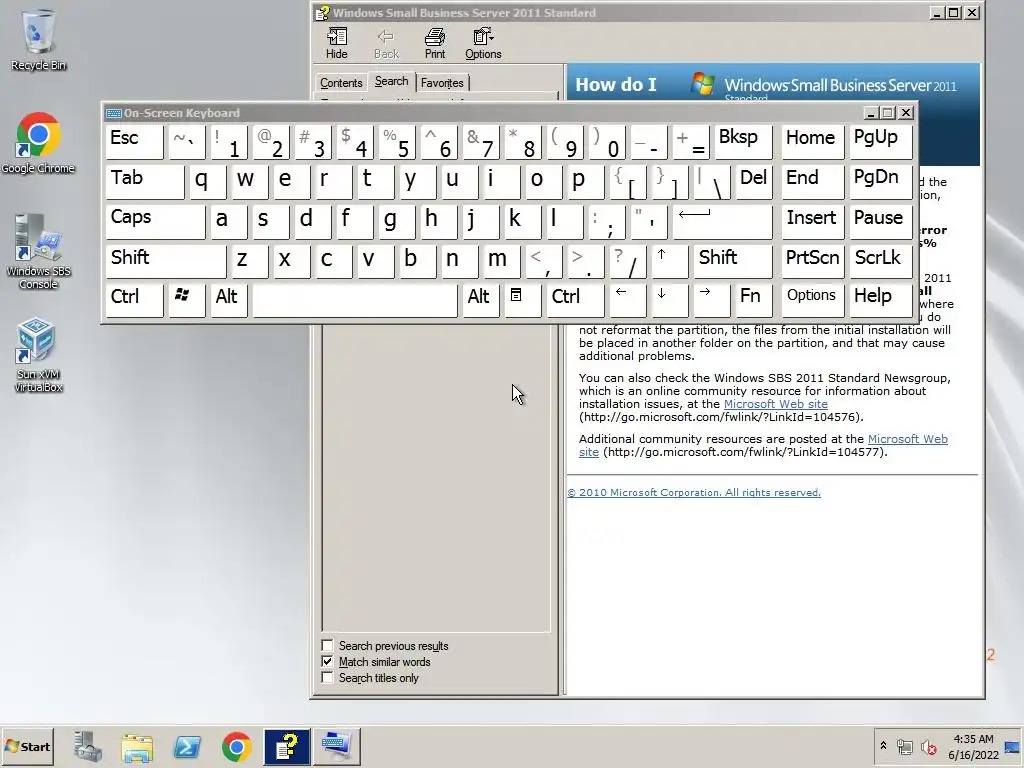The height and width of the screenshot is (768, 1024).
Task: Switch to On-Screen Keyboard taskbar button
Action: pyautogui.click(x=336, y=746)
